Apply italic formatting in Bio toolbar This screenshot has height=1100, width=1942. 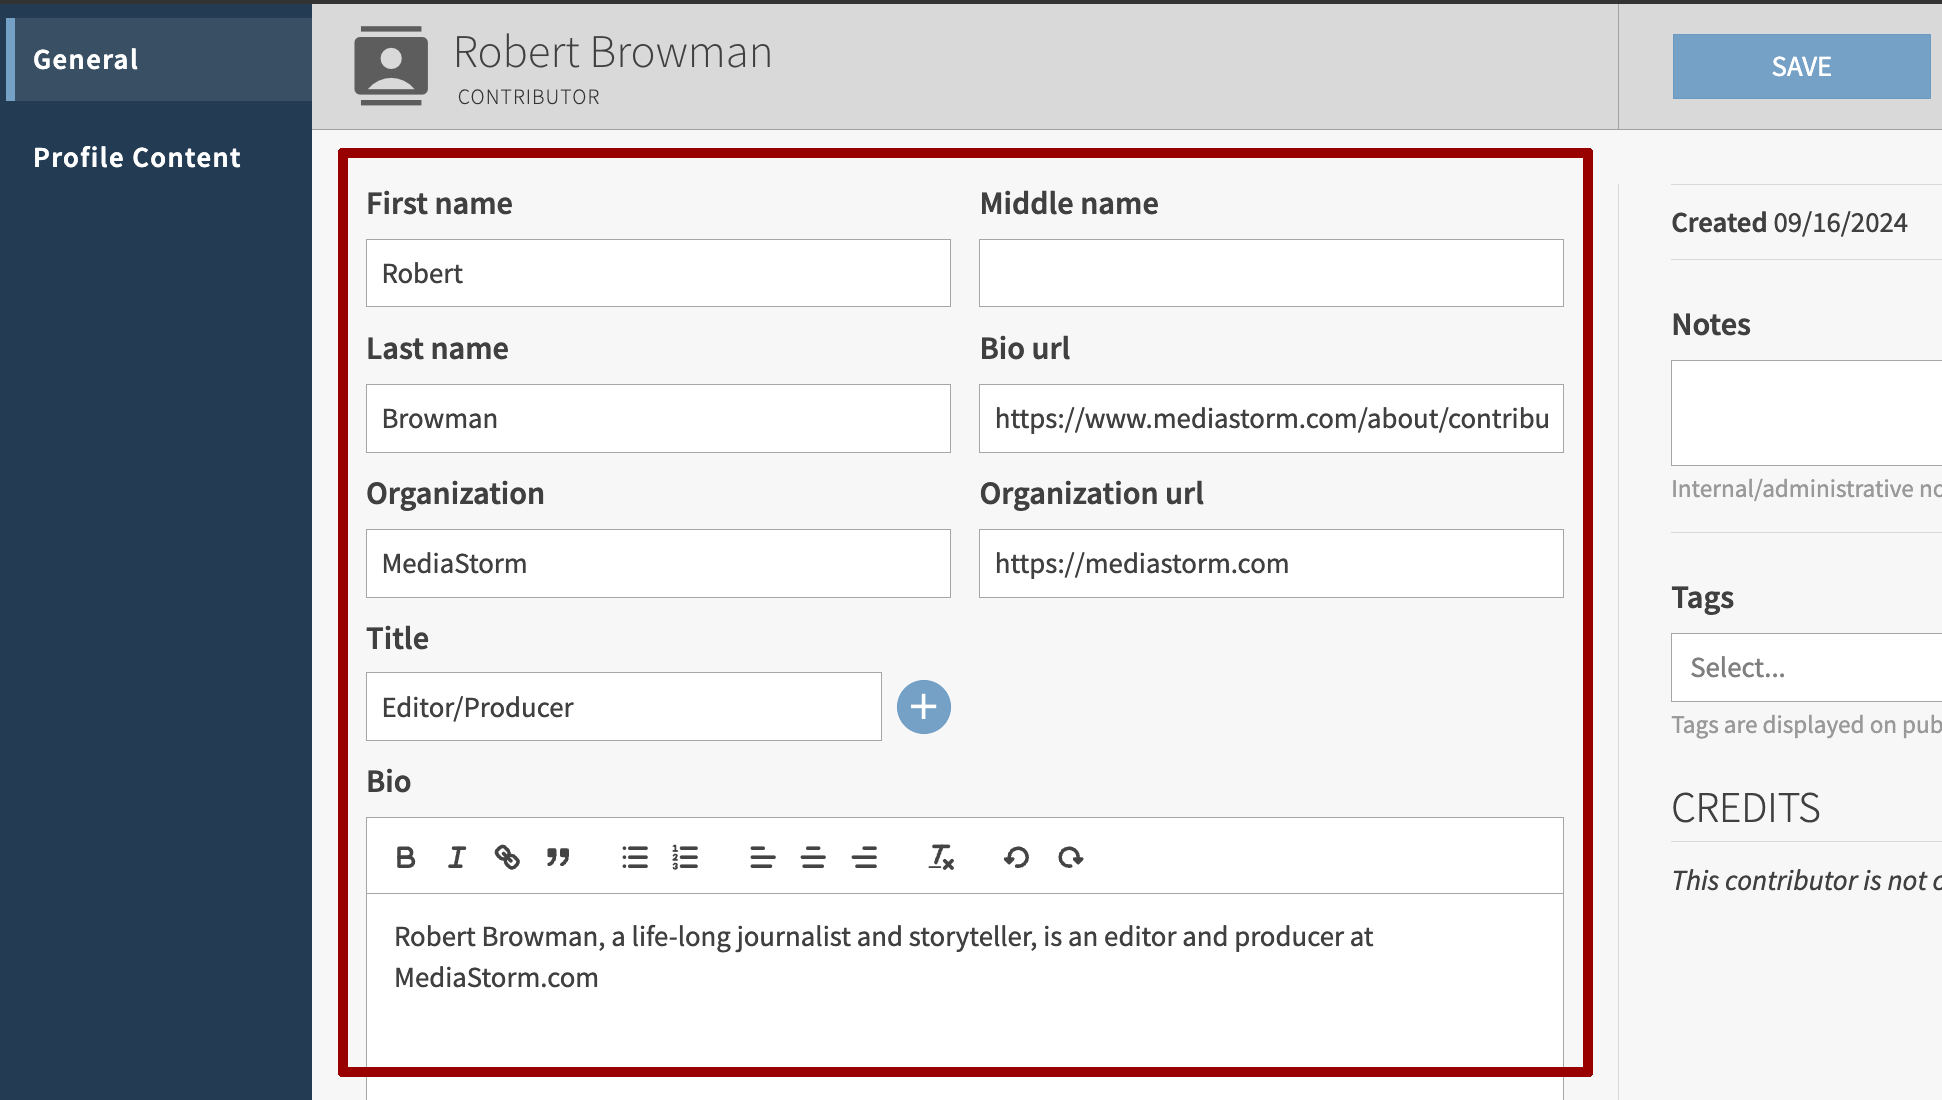tap(457, 857)
